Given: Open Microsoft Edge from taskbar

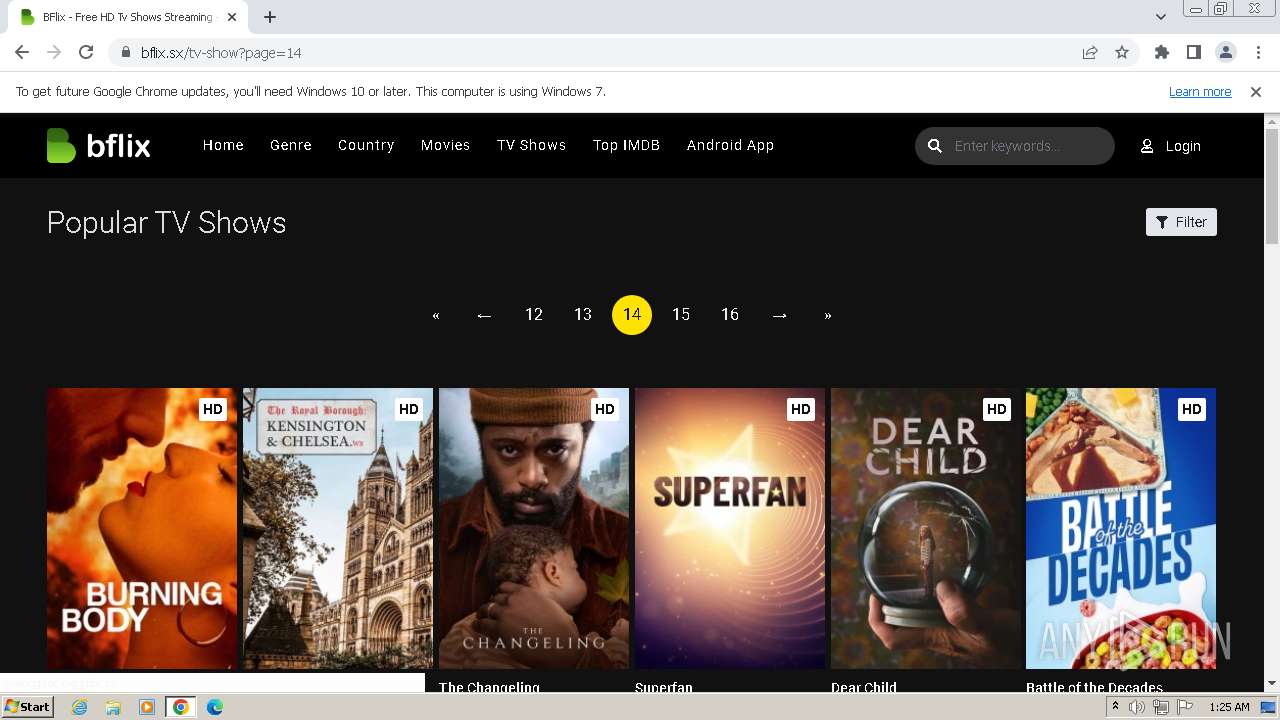Looking at the screenshot, I should click(214, 707).
